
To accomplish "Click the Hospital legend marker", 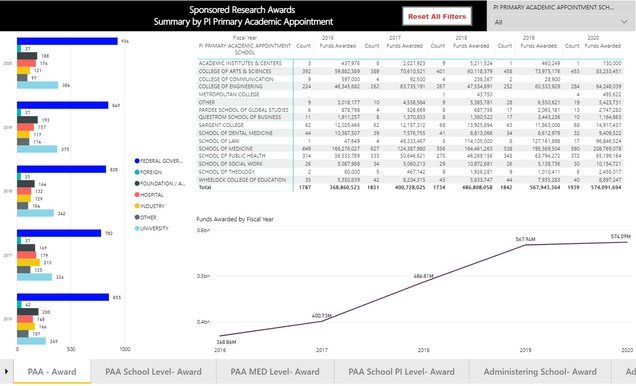I will click(137, 195).
